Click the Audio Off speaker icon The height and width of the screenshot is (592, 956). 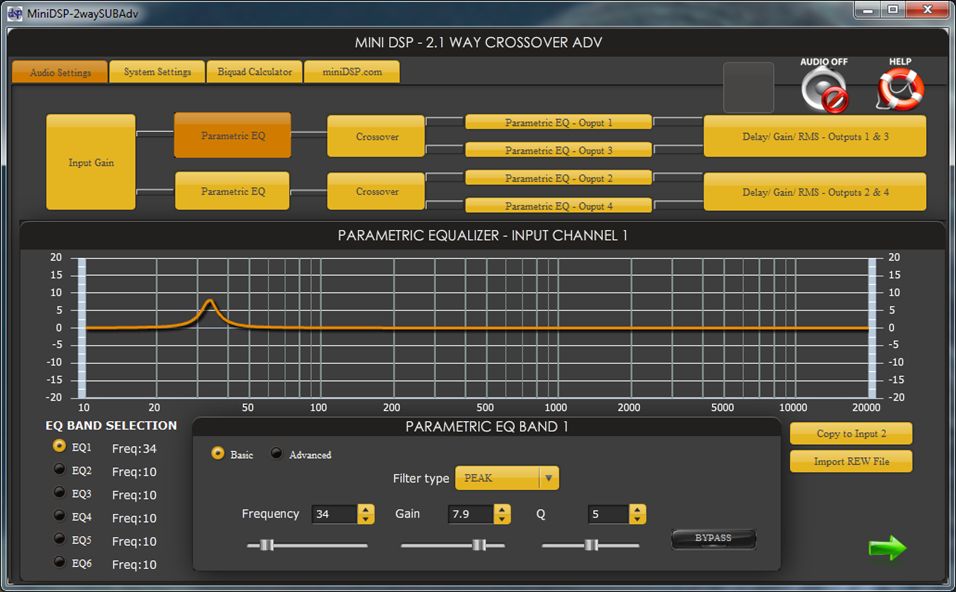[x=824, y=90]
